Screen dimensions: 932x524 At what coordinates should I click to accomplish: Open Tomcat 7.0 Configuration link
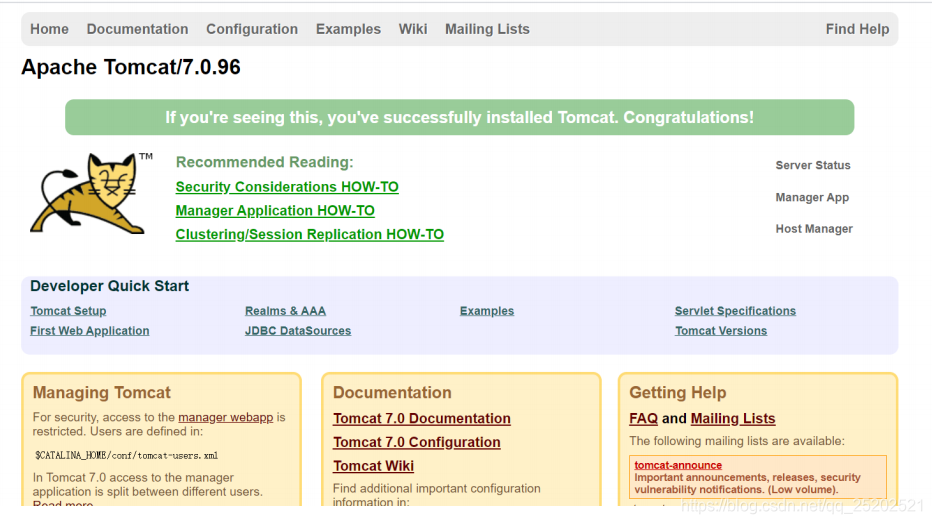point(417,443)
